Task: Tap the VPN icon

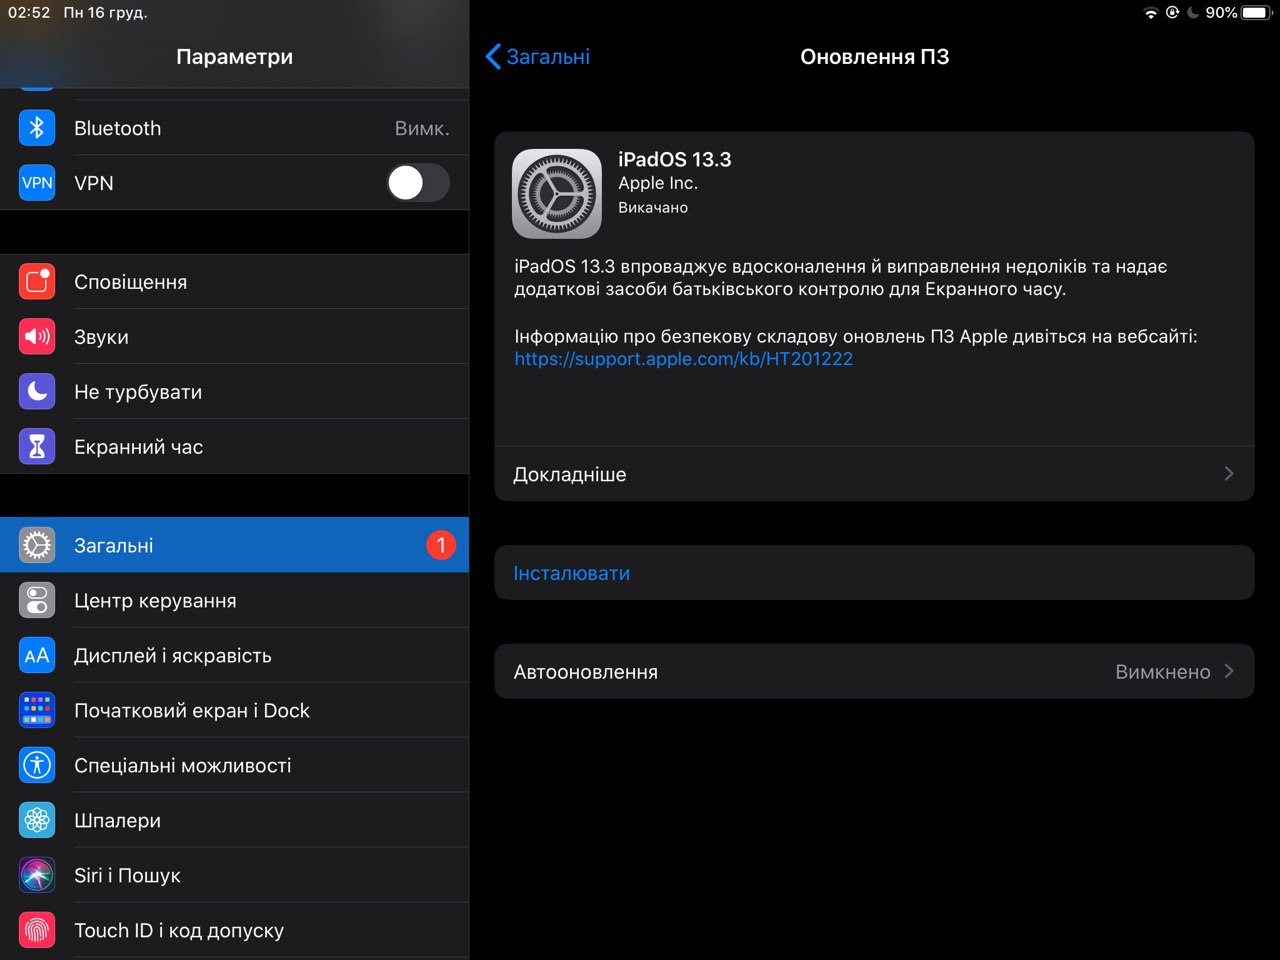Action: (37, 183)
